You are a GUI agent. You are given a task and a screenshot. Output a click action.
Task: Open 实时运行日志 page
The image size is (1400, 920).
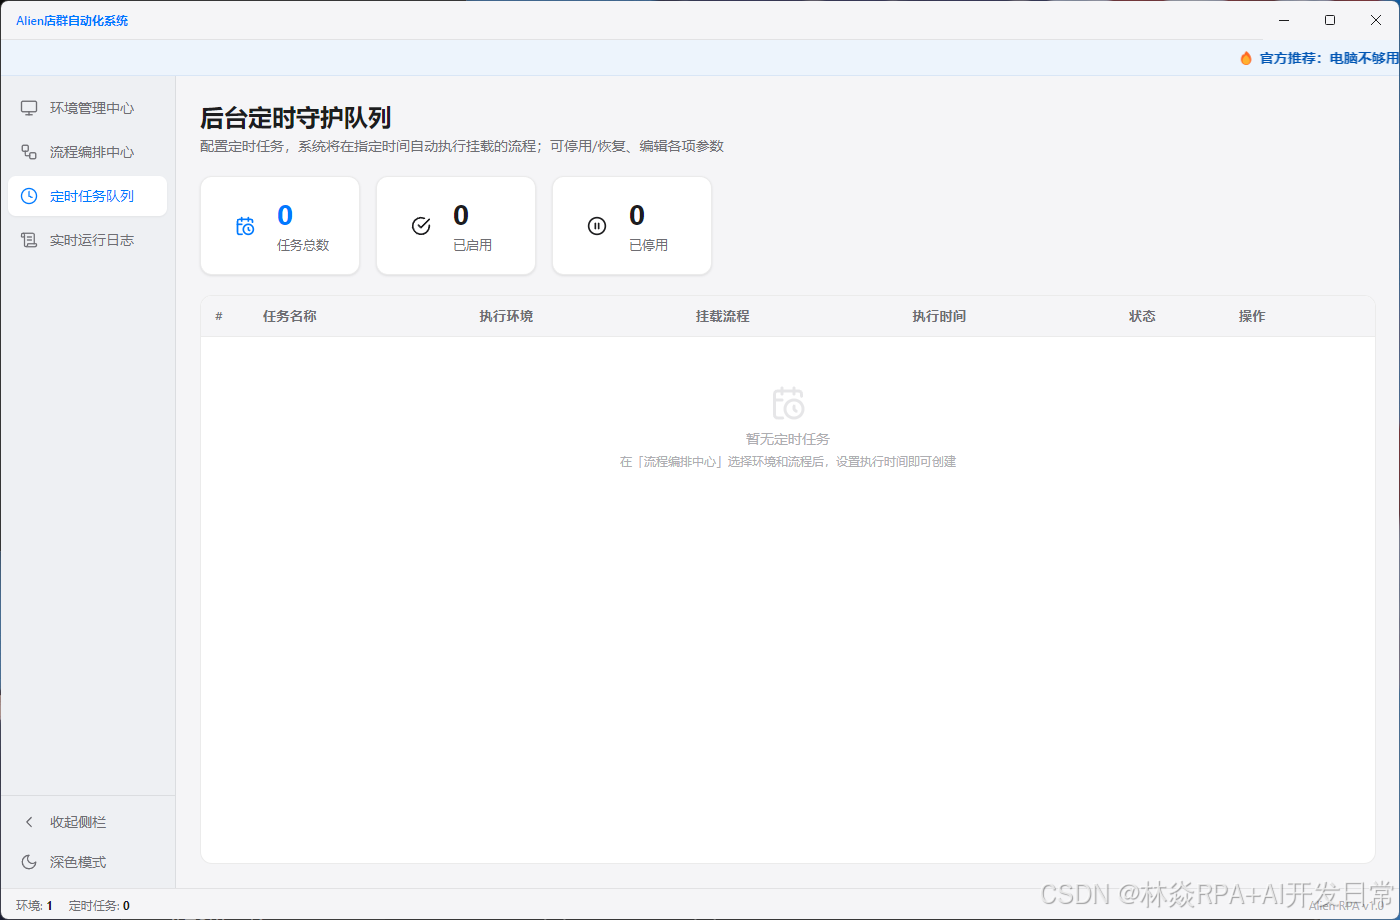click(87, 240)
